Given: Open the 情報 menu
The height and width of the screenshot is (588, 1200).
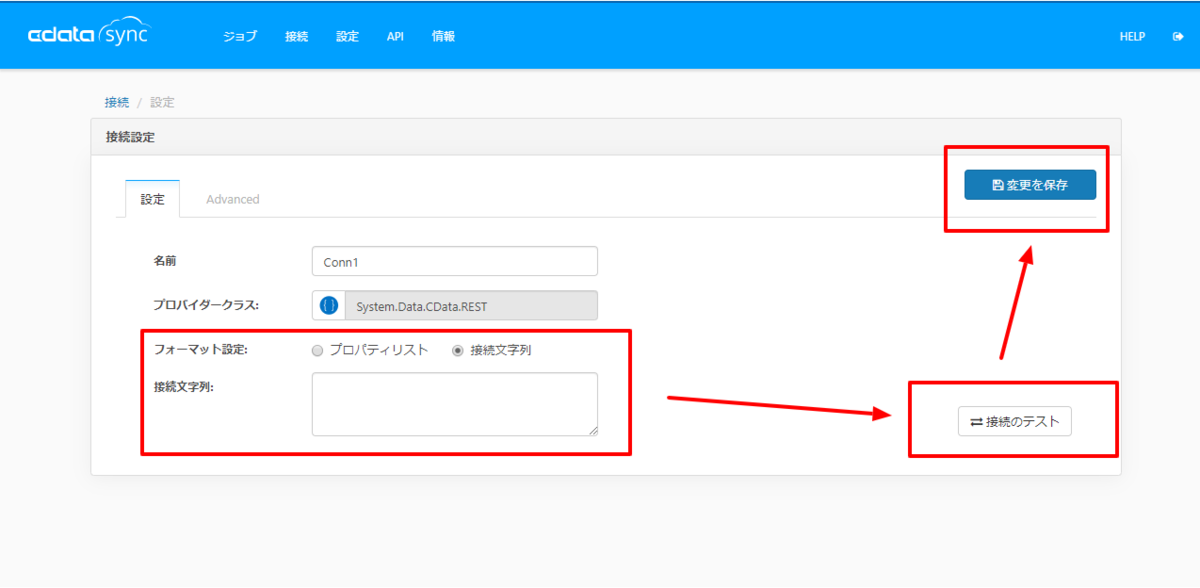Looking at the screenshot, I should click(443, 36).
